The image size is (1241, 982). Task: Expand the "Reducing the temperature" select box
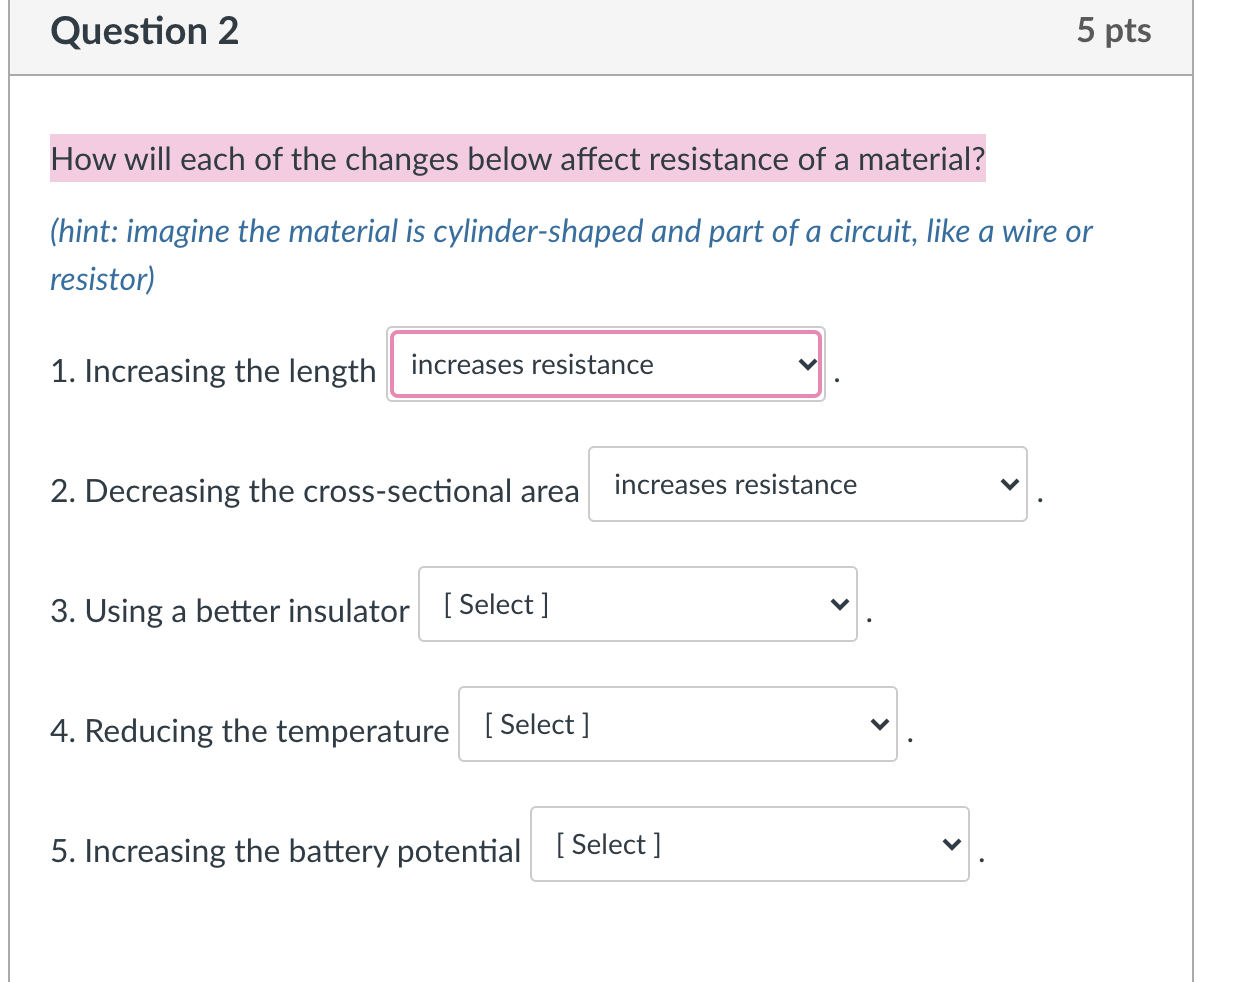click(676, 725)
